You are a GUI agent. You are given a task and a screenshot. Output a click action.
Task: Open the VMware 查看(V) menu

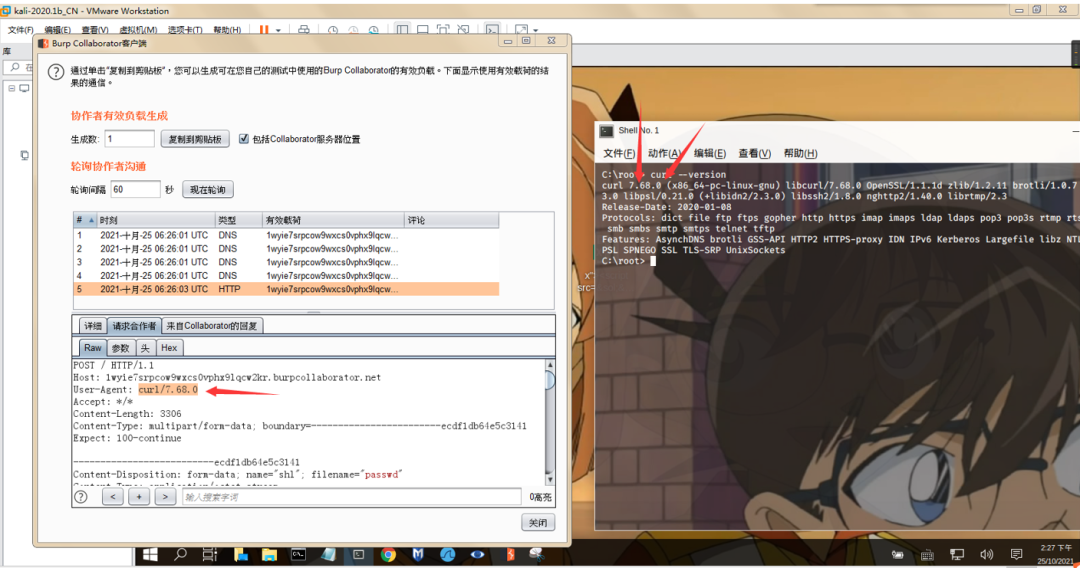[95, 30]
